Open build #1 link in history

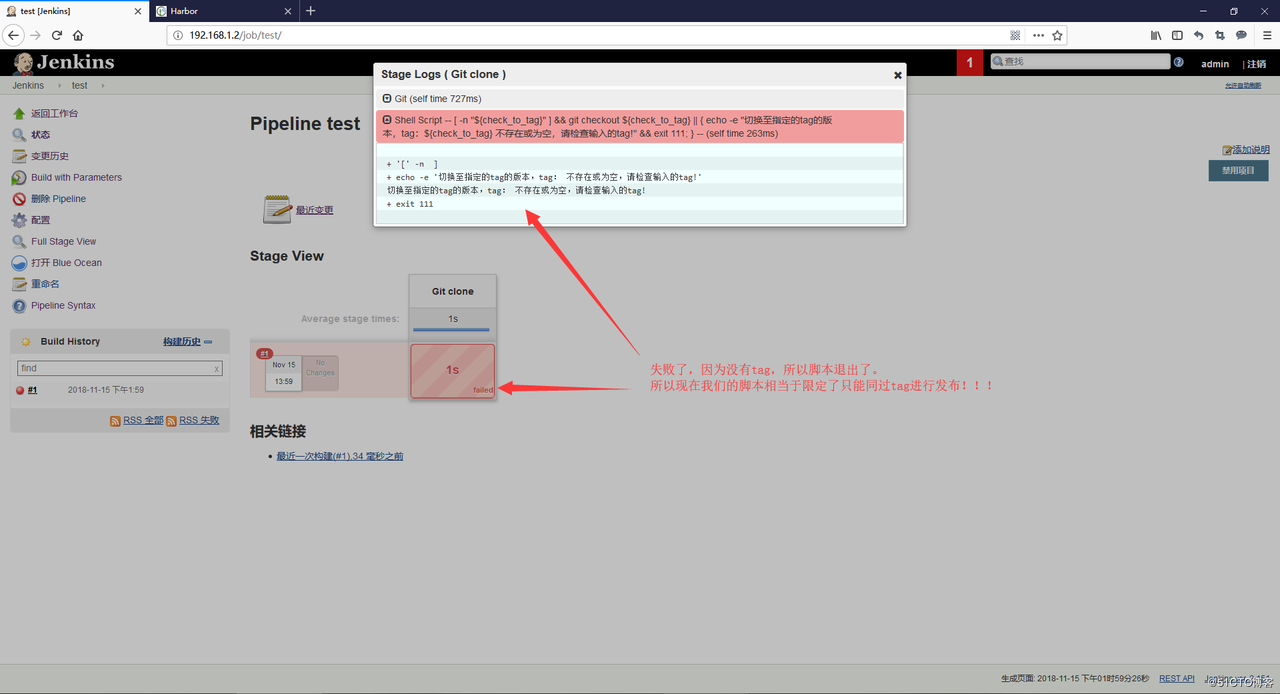point(33,390)
